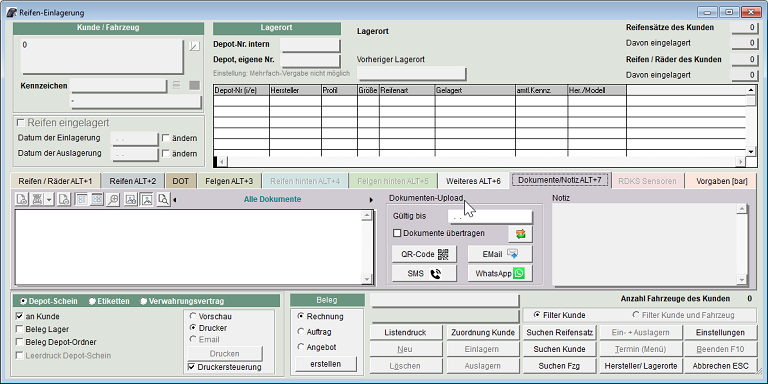Click the green-orange transfer arrows icon
This screenshot has width=768, height=384.
[520, 234]
